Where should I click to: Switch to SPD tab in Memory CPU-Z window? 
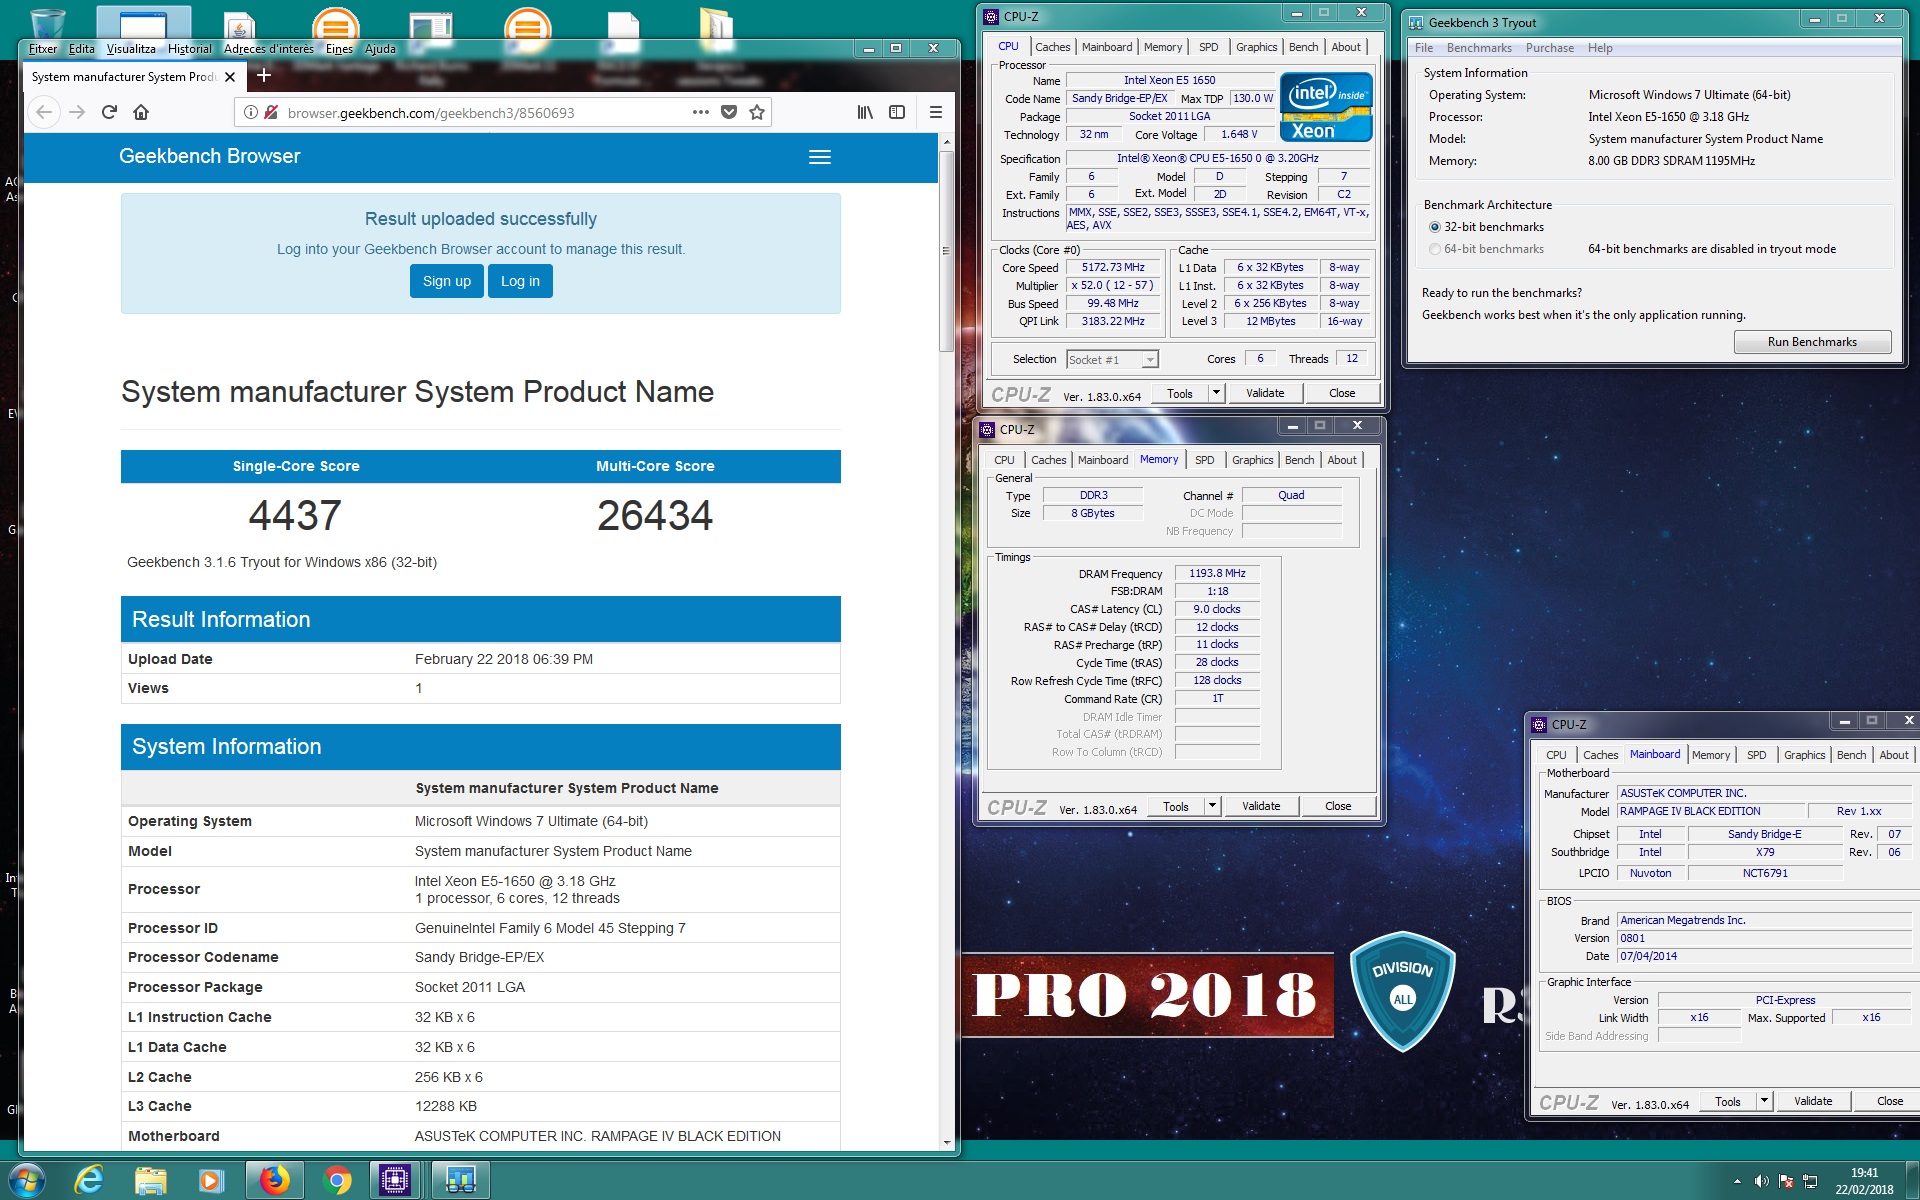(1205, 460)
